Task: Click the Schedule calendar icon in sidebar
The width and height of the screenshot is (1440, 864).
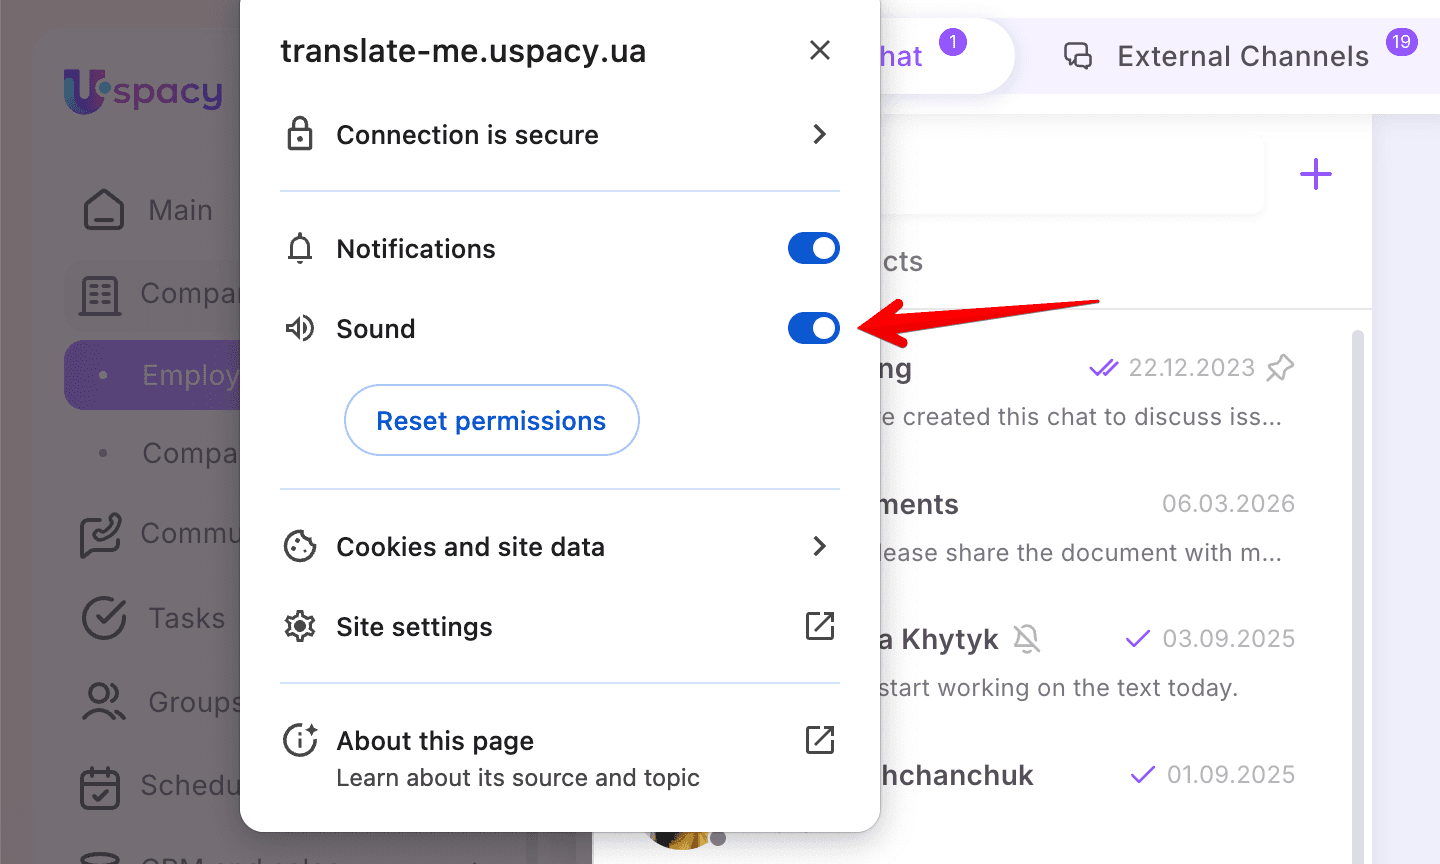Action: point(100,787)
